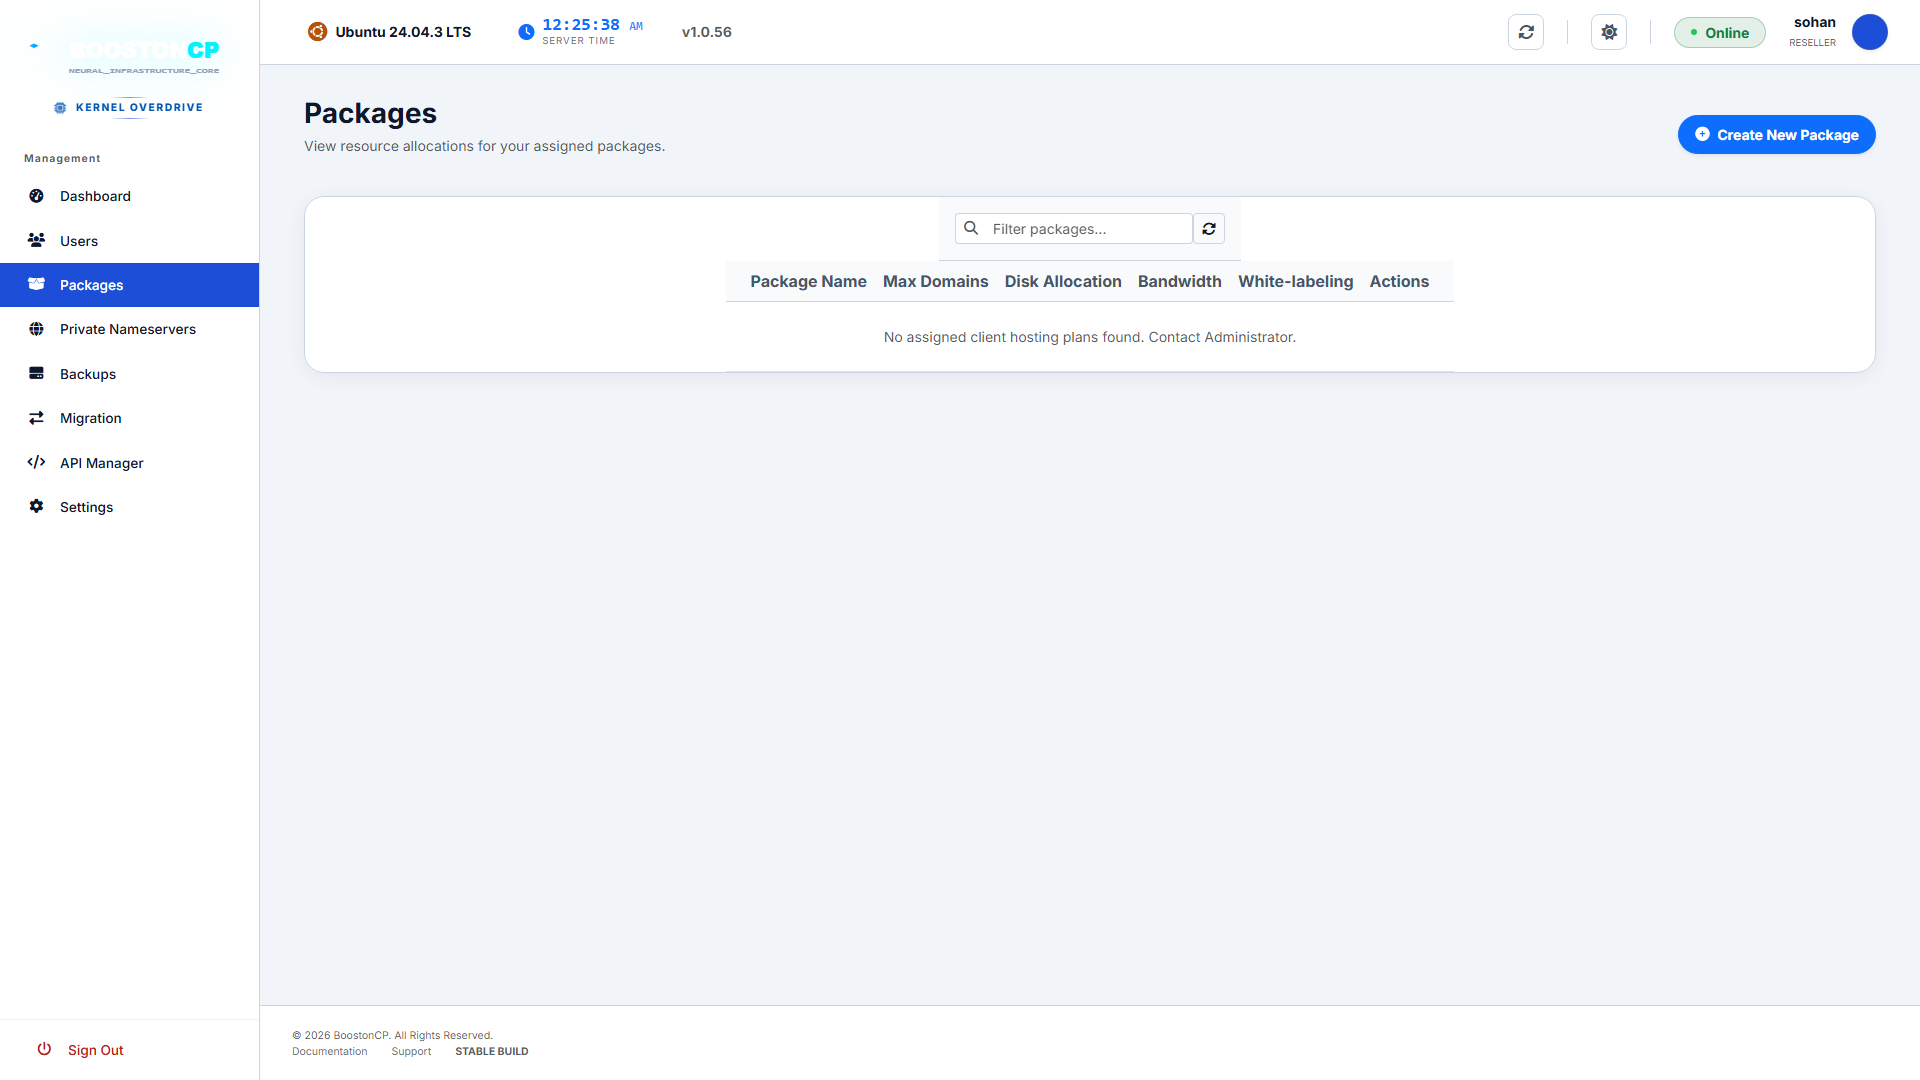Go to Private Nameservers page
This screenshot has width=1920, height=1080.
pyautogui.click(x=130, y=329)
